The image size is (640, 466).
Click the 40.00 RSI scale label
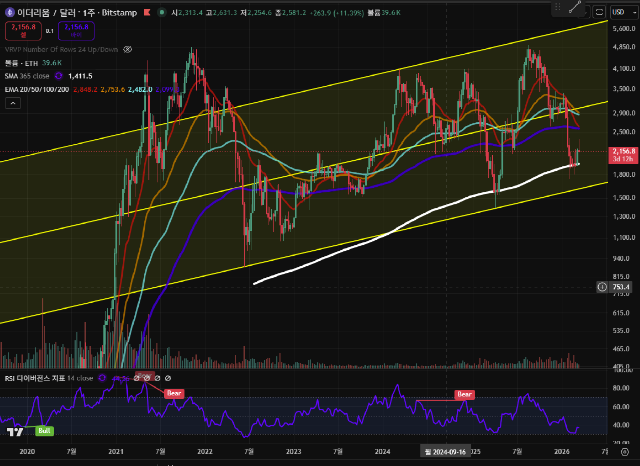click(x=620, y=425)
